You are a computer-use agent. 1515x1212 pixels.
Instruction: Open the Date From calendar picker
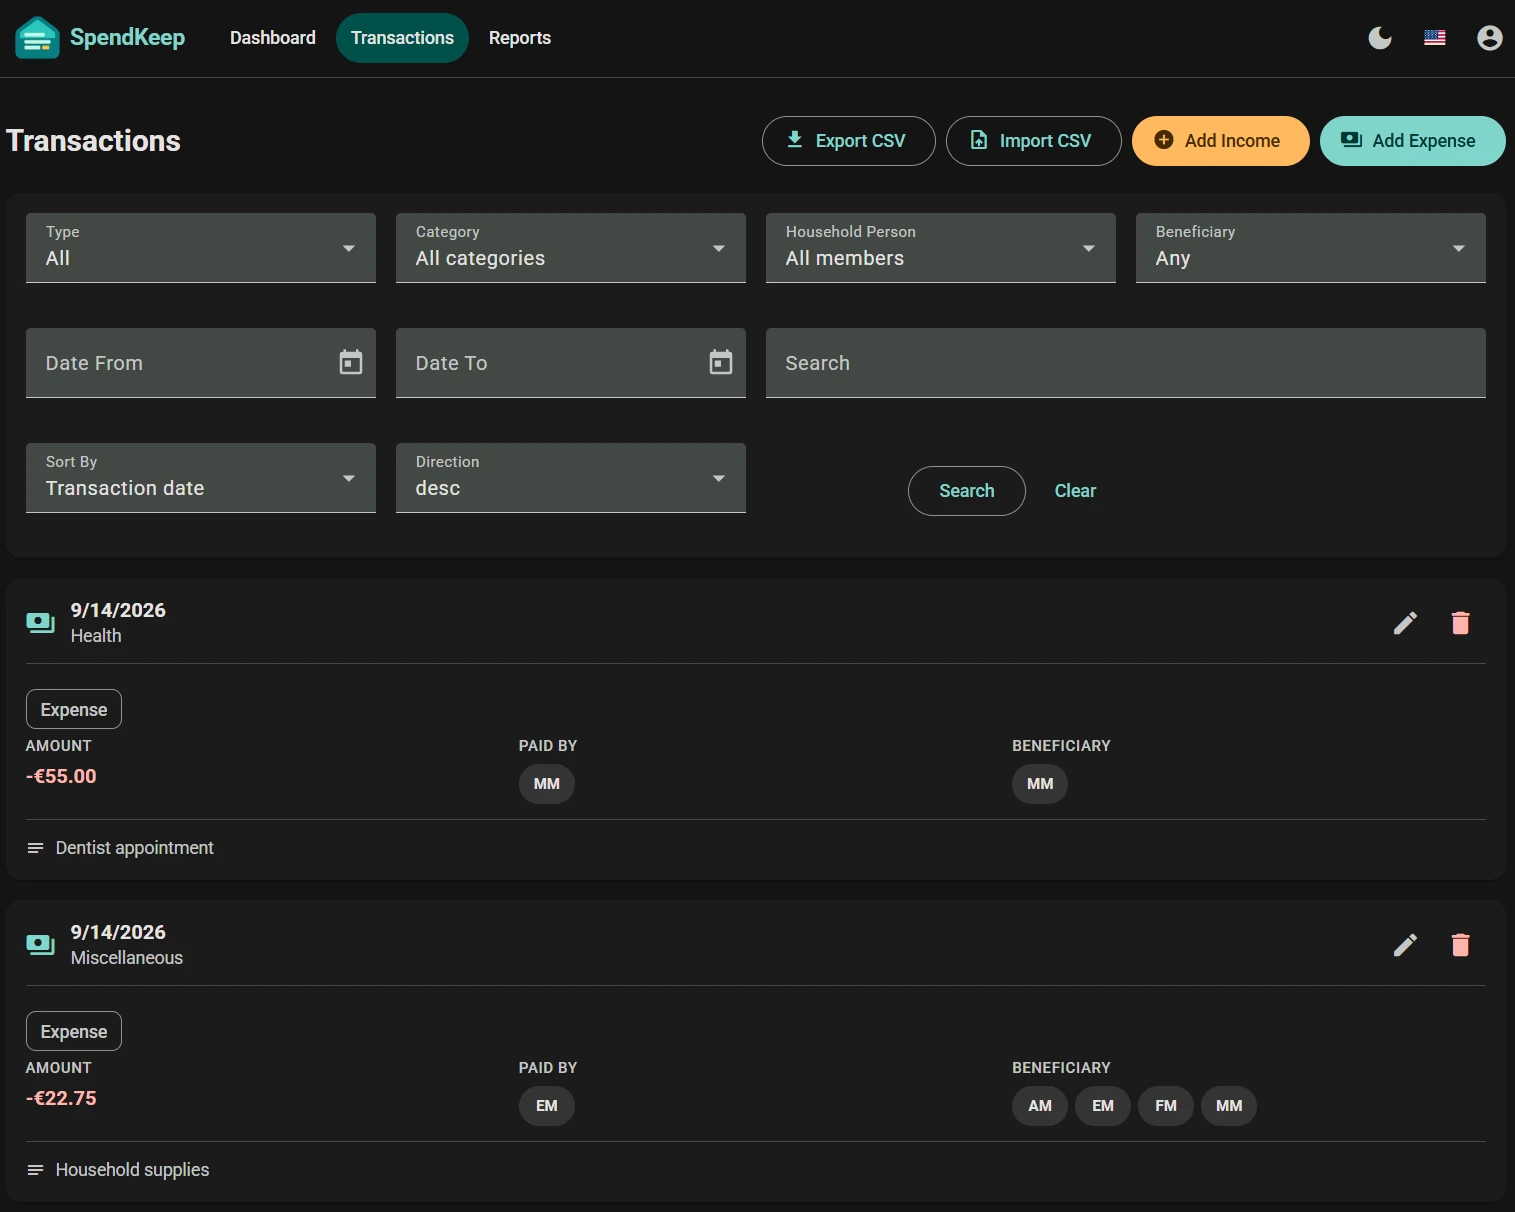pos(351,362)
